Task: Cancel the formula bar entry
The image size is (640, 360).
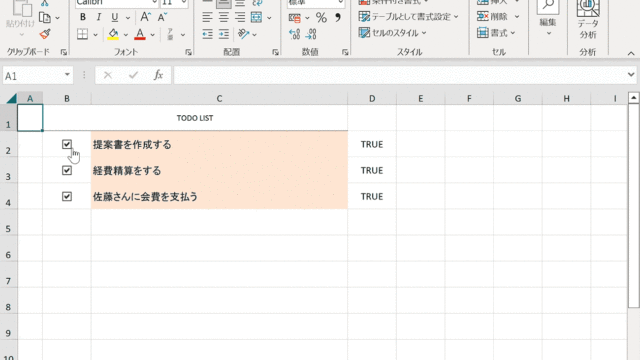Action: tap(108, 75)
